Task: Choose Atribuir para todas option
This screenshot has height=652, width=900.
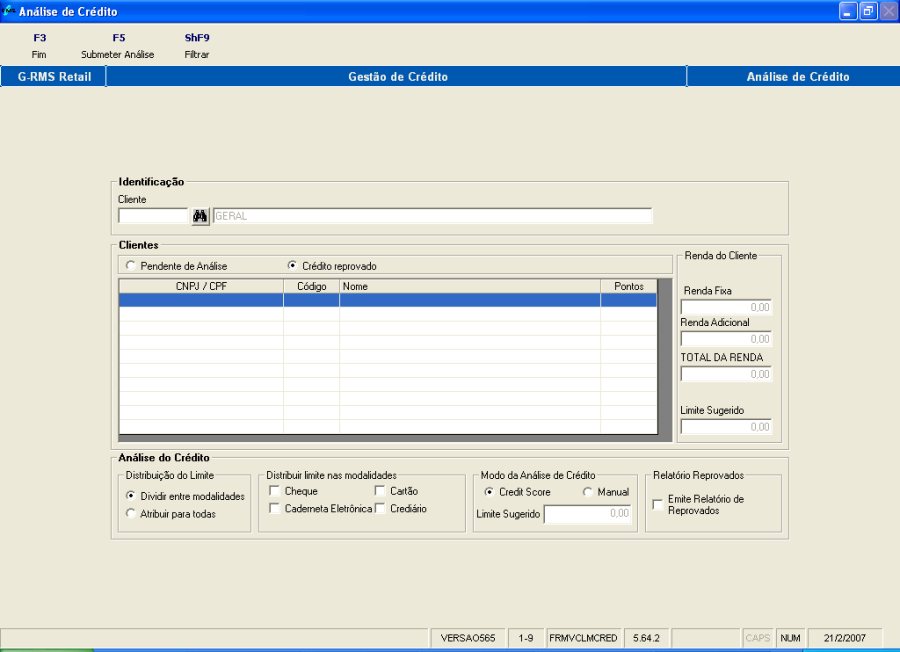Action: coord(171,514)
